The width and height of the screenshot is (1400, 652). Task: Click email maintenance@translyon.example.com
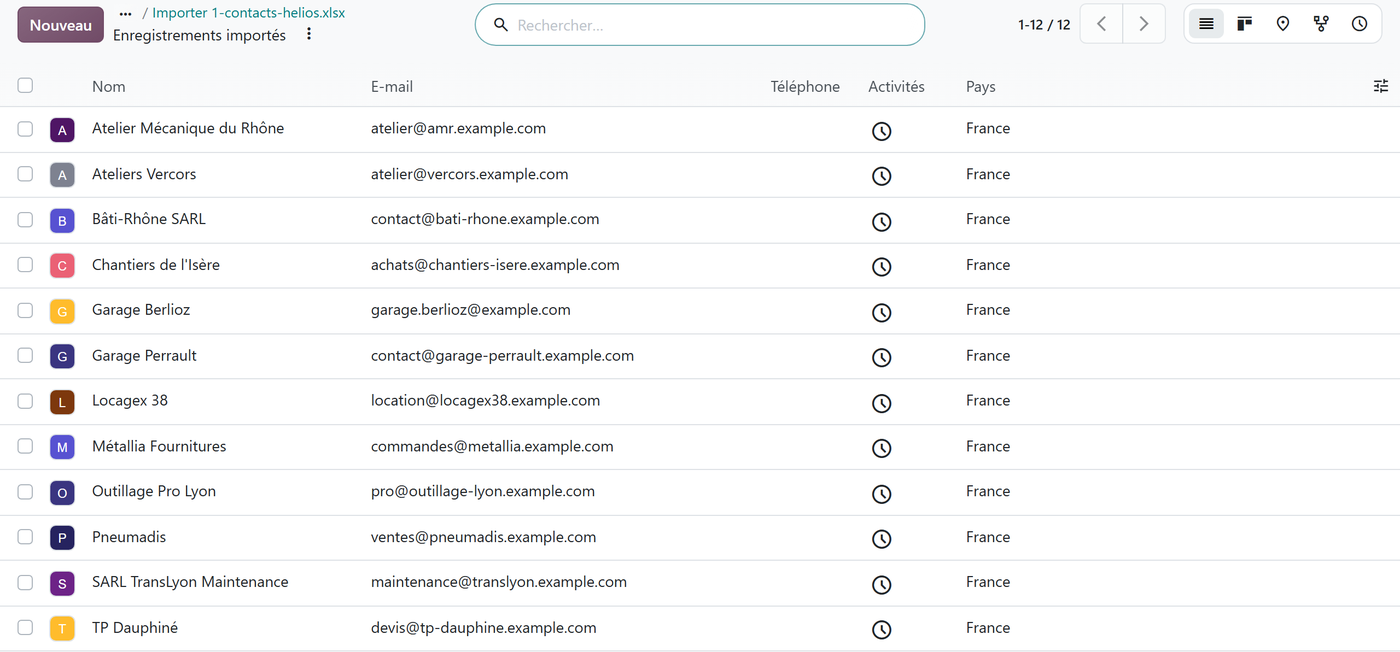pos(499,582)
